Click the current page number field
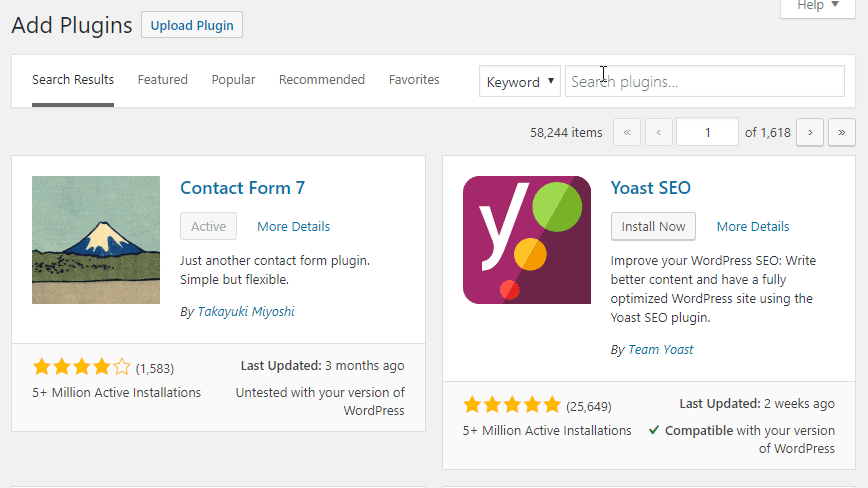The image size is (868, 488). coord(707,132)
